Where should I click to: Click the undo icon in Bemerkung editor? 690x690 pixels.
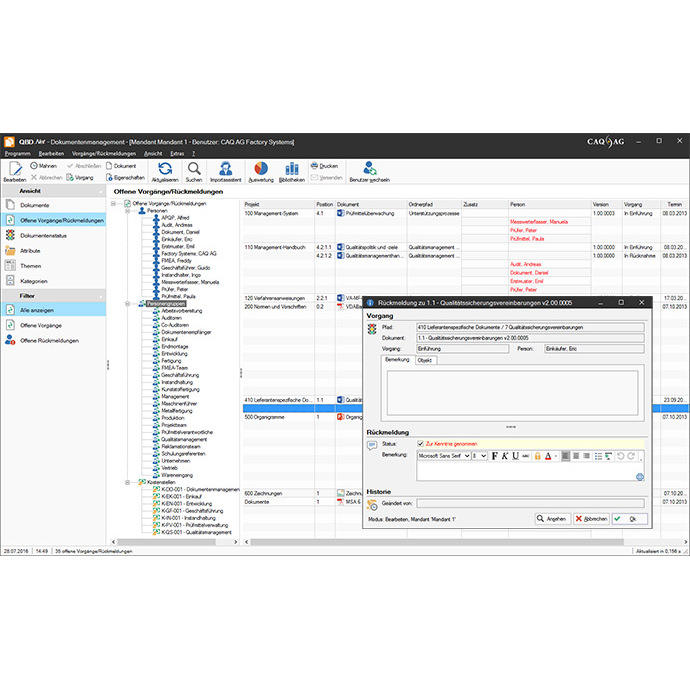tap(620, 456)
